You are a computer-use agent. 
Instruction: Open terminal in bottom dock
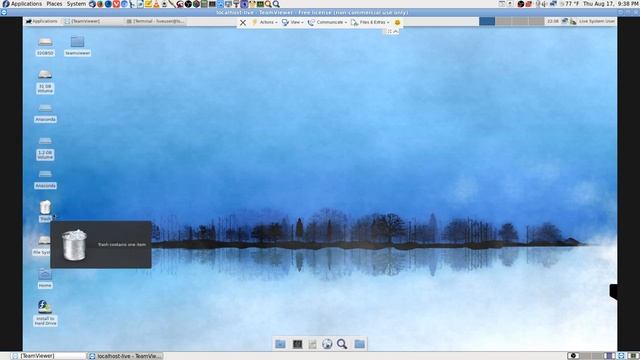click(x=297, y=344)
